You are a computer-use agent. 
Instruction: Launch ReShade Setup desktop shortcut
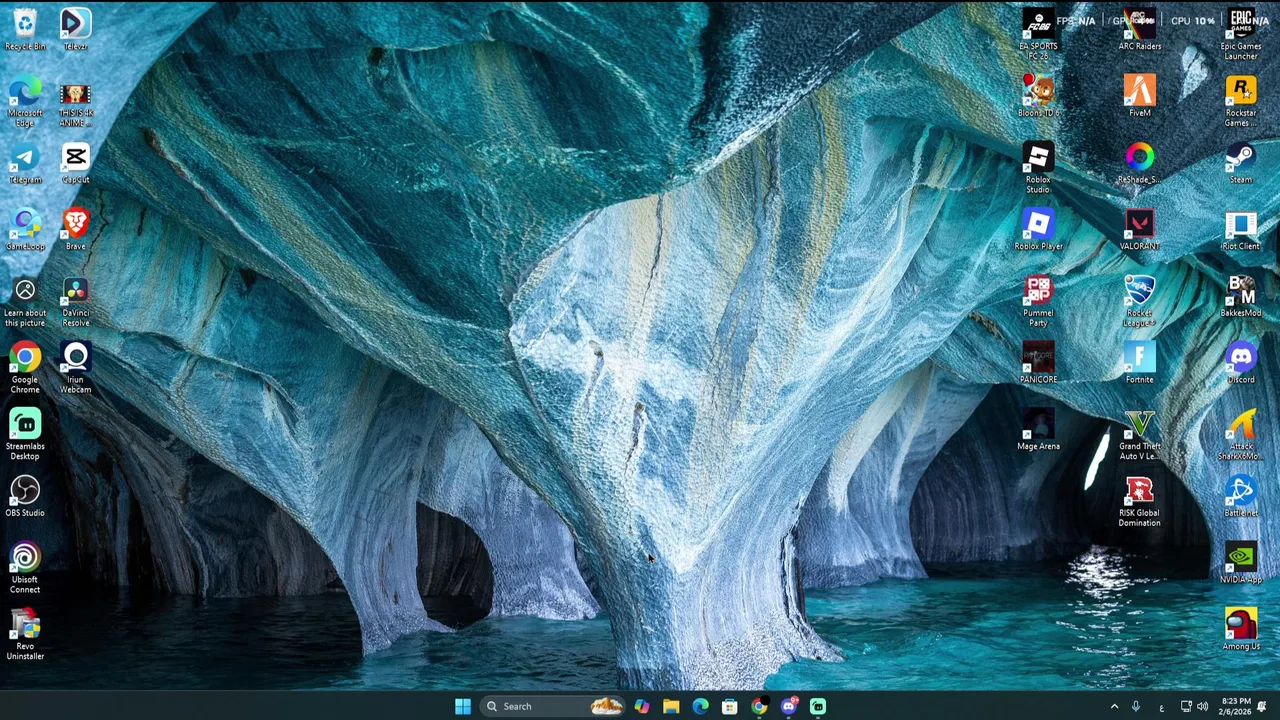[1139, 163]
